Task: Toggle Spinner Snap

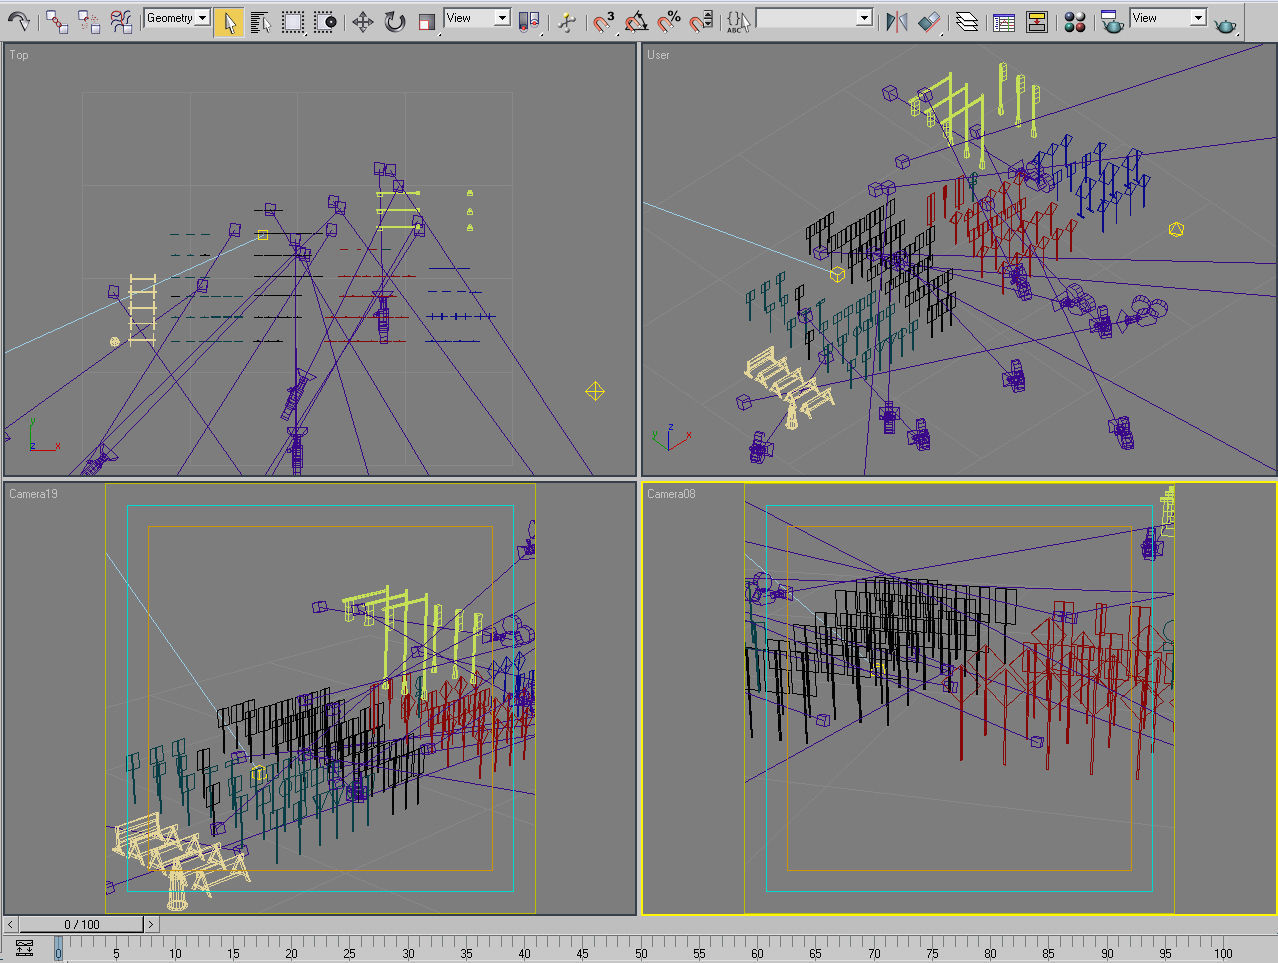Action: click(x=702, y=21)
